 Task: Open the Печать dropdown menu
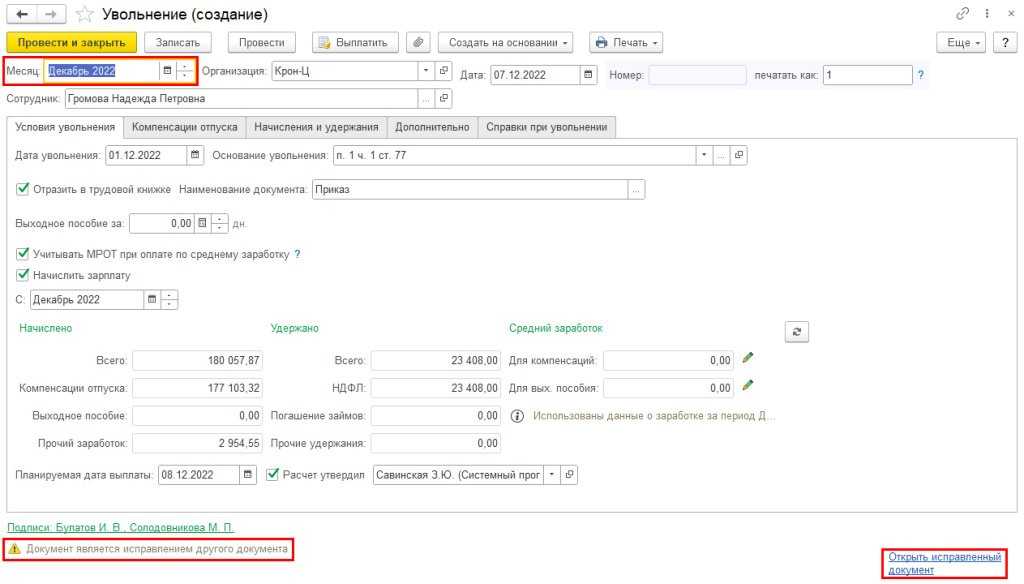626,42
